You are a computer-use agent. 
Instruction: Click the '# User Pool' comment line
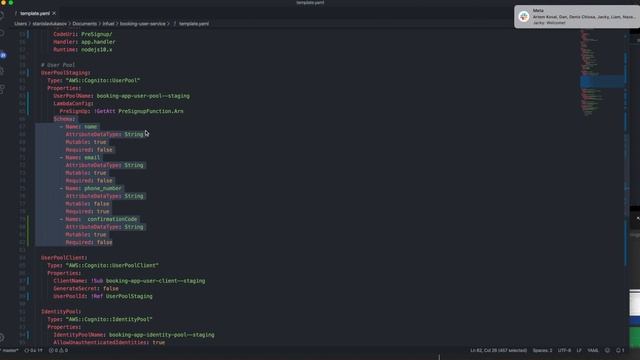coord(58,65)
